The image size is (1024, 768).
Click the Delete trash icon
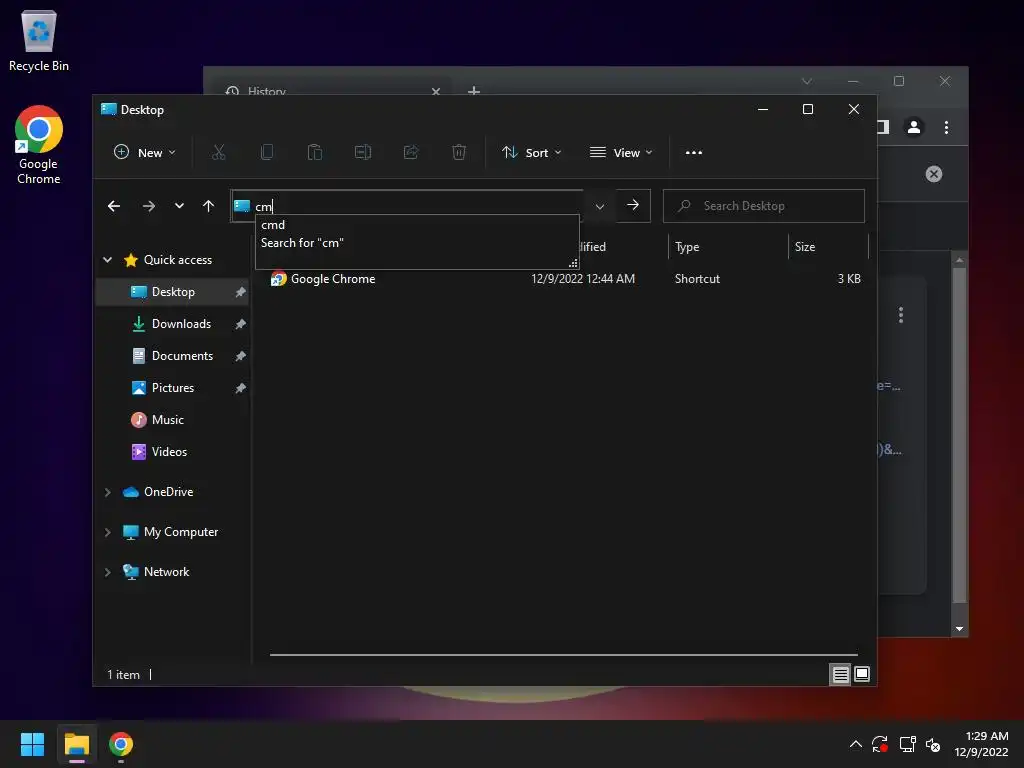coord(459,153)
